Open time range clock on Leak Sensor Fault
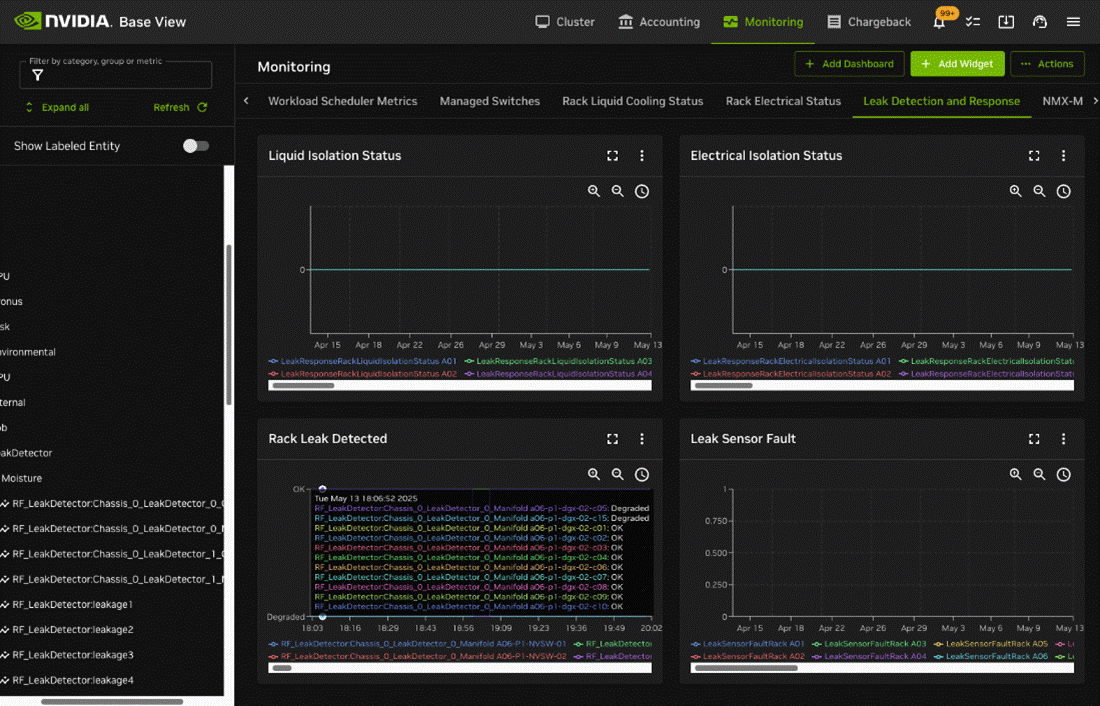The width and height of the screenshot is (1100, 706). coord(1063,474)
